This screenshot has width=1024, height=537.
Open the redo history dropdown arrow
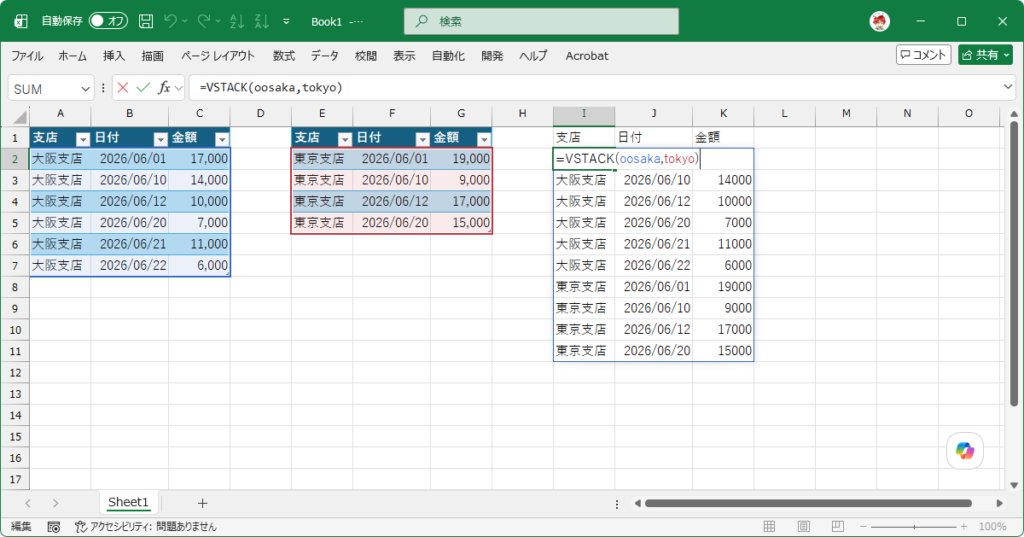coord(218,22)
